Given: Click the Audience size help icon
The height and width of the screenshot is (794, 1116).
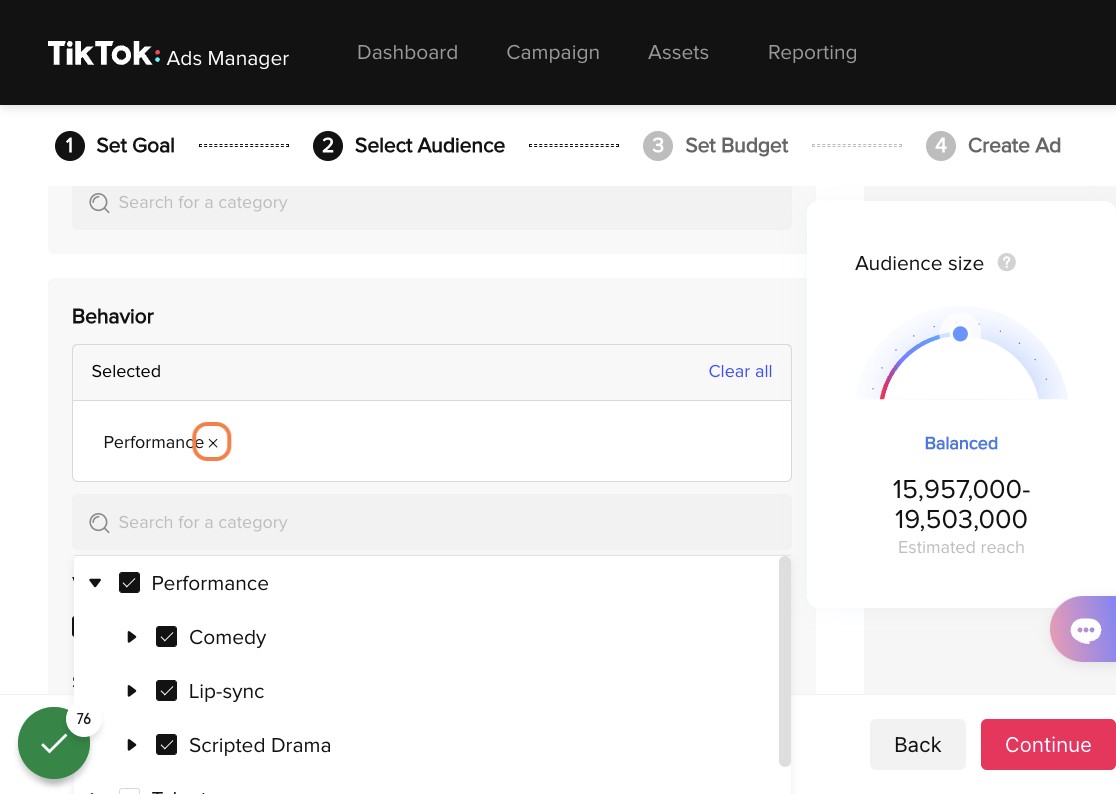Looking at the screenshot, I should coord(1006,263).
